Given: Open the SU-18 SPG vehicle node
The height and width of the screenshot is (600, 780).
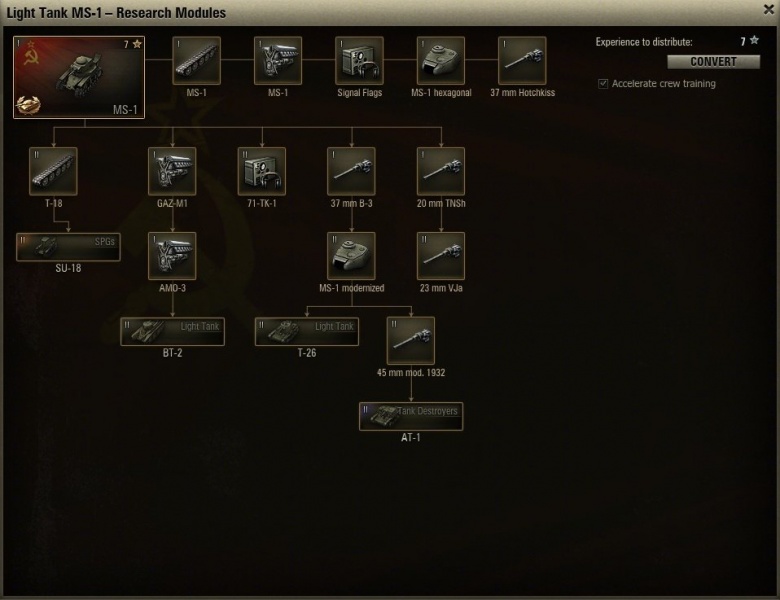Looking at the screenshot, I should click(x=68, y=247).
